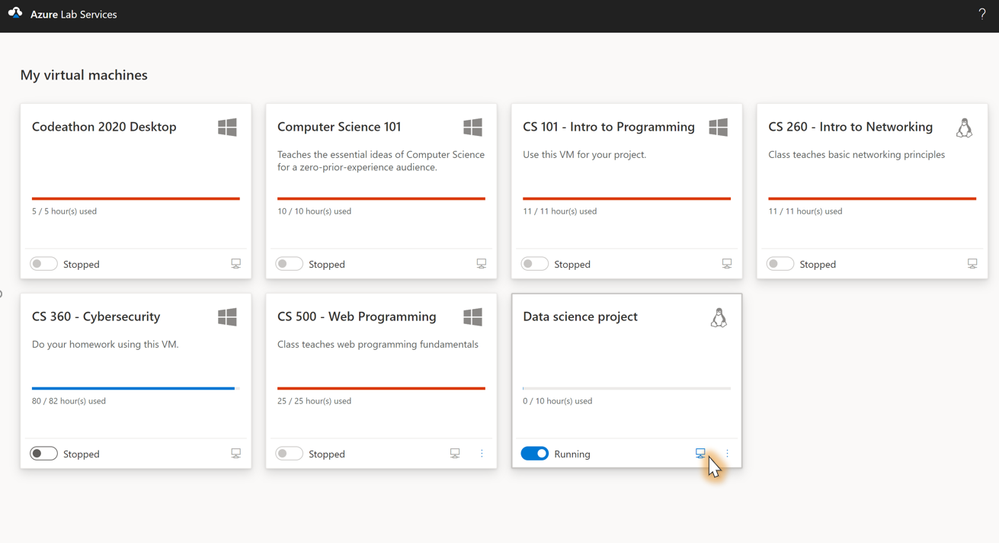Image resolution: width=999 pixels, height=543 pixels.
Task: Click Windows icon on Computer Science 101 card
Action: (x=473, y=127)
